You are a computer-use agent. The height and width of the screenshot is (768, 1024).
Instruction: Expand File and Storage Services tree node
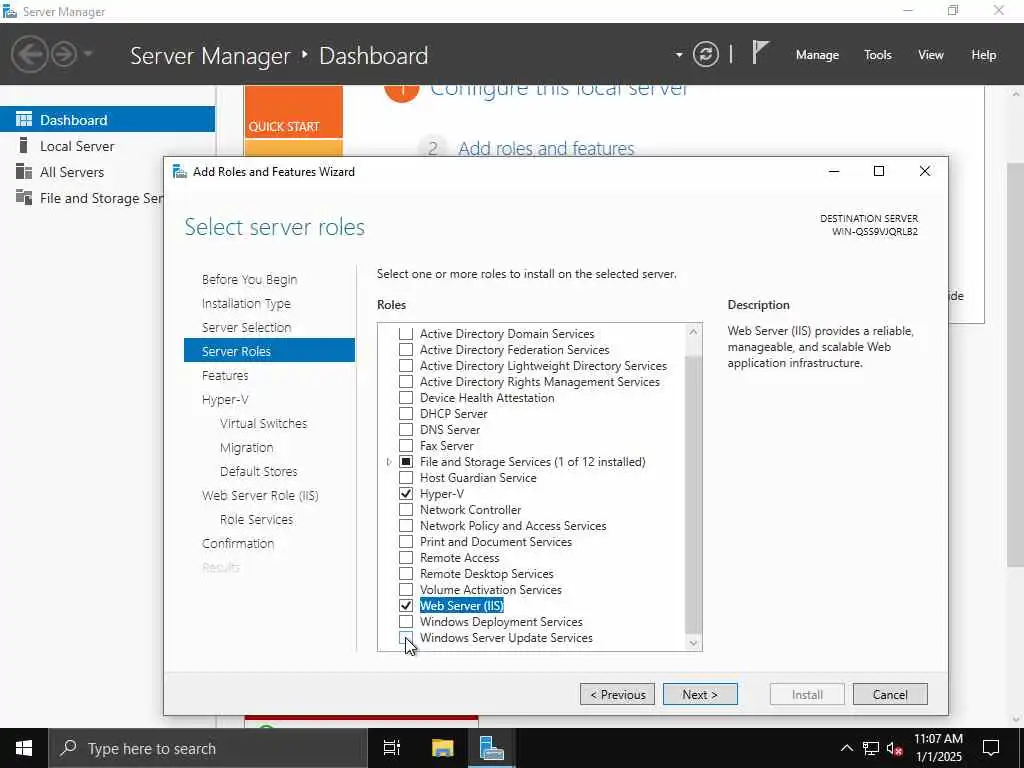tap(389, 462)
